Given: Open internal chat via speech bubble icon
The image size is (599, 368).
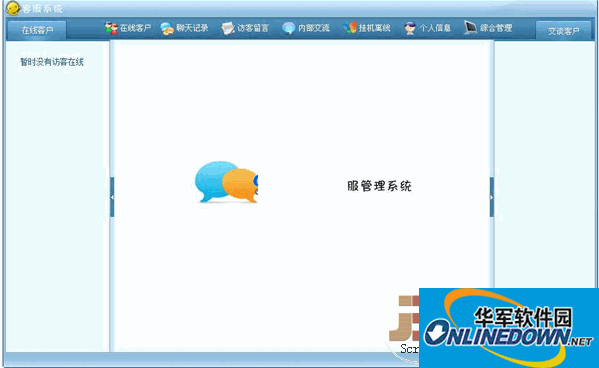Looking at the screenshot, I should pyautogui.click(x=288, y=28).
